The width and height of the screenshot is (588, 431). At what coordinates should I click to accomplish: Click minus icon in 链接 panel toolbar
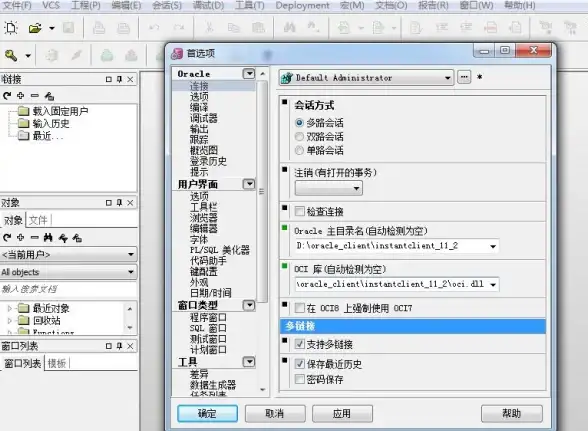coord(34,96)
